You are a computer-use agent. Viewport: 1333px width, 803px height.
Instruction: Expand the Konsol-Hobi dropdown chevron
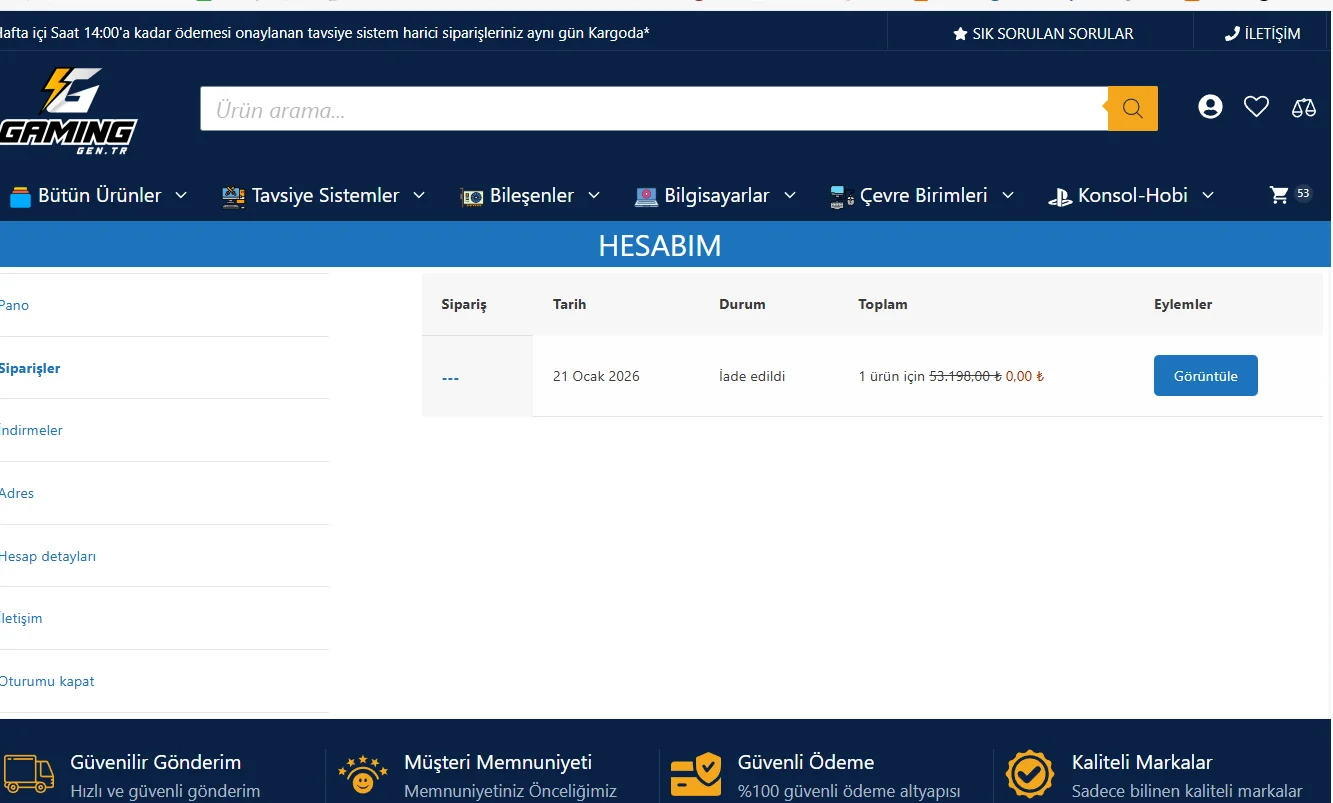tap(1208, 195)
